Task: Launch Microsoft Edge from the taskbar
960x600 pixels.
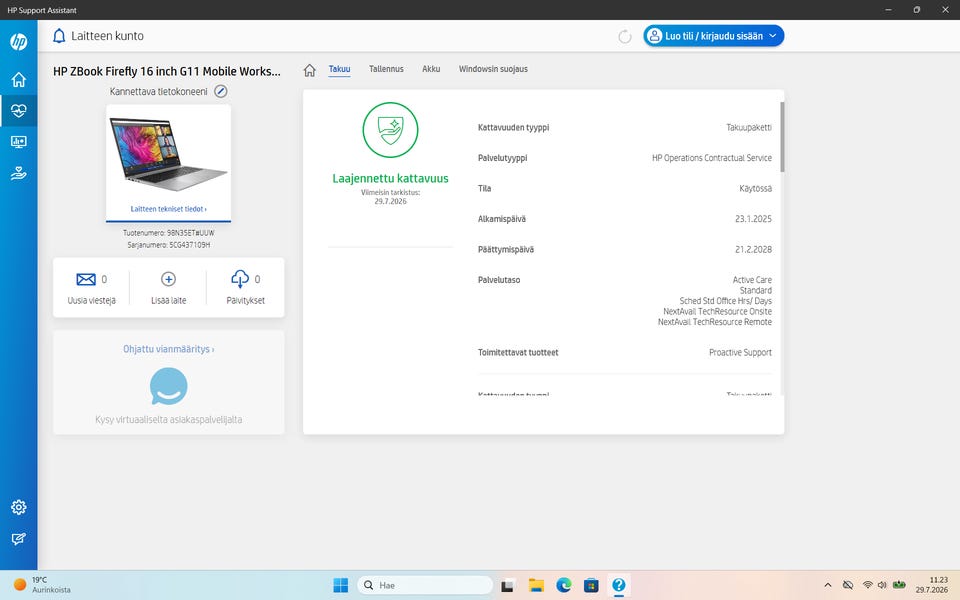Action: [x=564, y=585]
